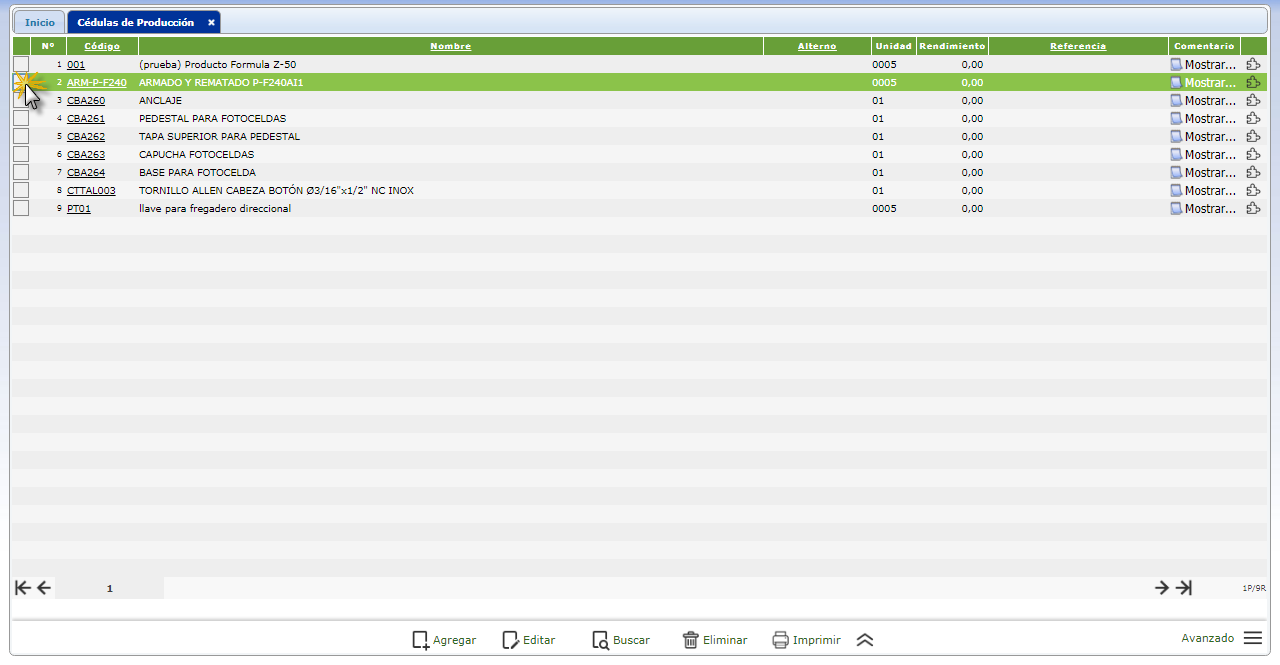This screenshot has width=1280, height=665.
Task: Sort by Referencia column header
Action: pos(1078,46)
